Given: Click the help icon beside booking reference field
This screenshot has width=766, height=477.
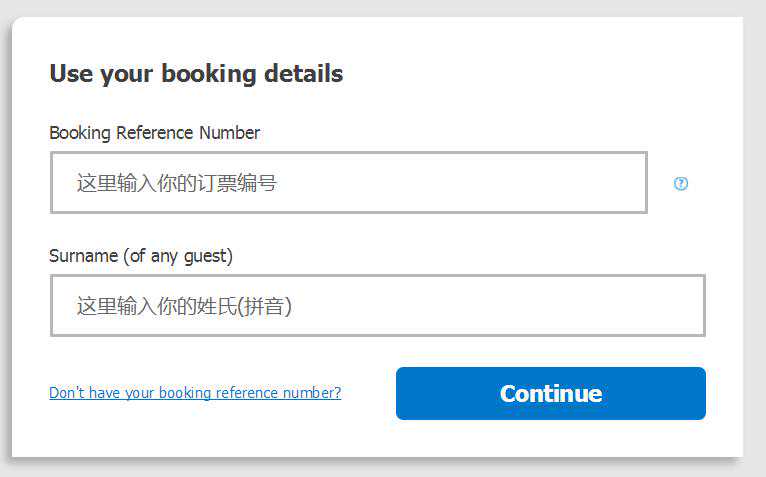Looking at the screenshot, I should (681, 183).
